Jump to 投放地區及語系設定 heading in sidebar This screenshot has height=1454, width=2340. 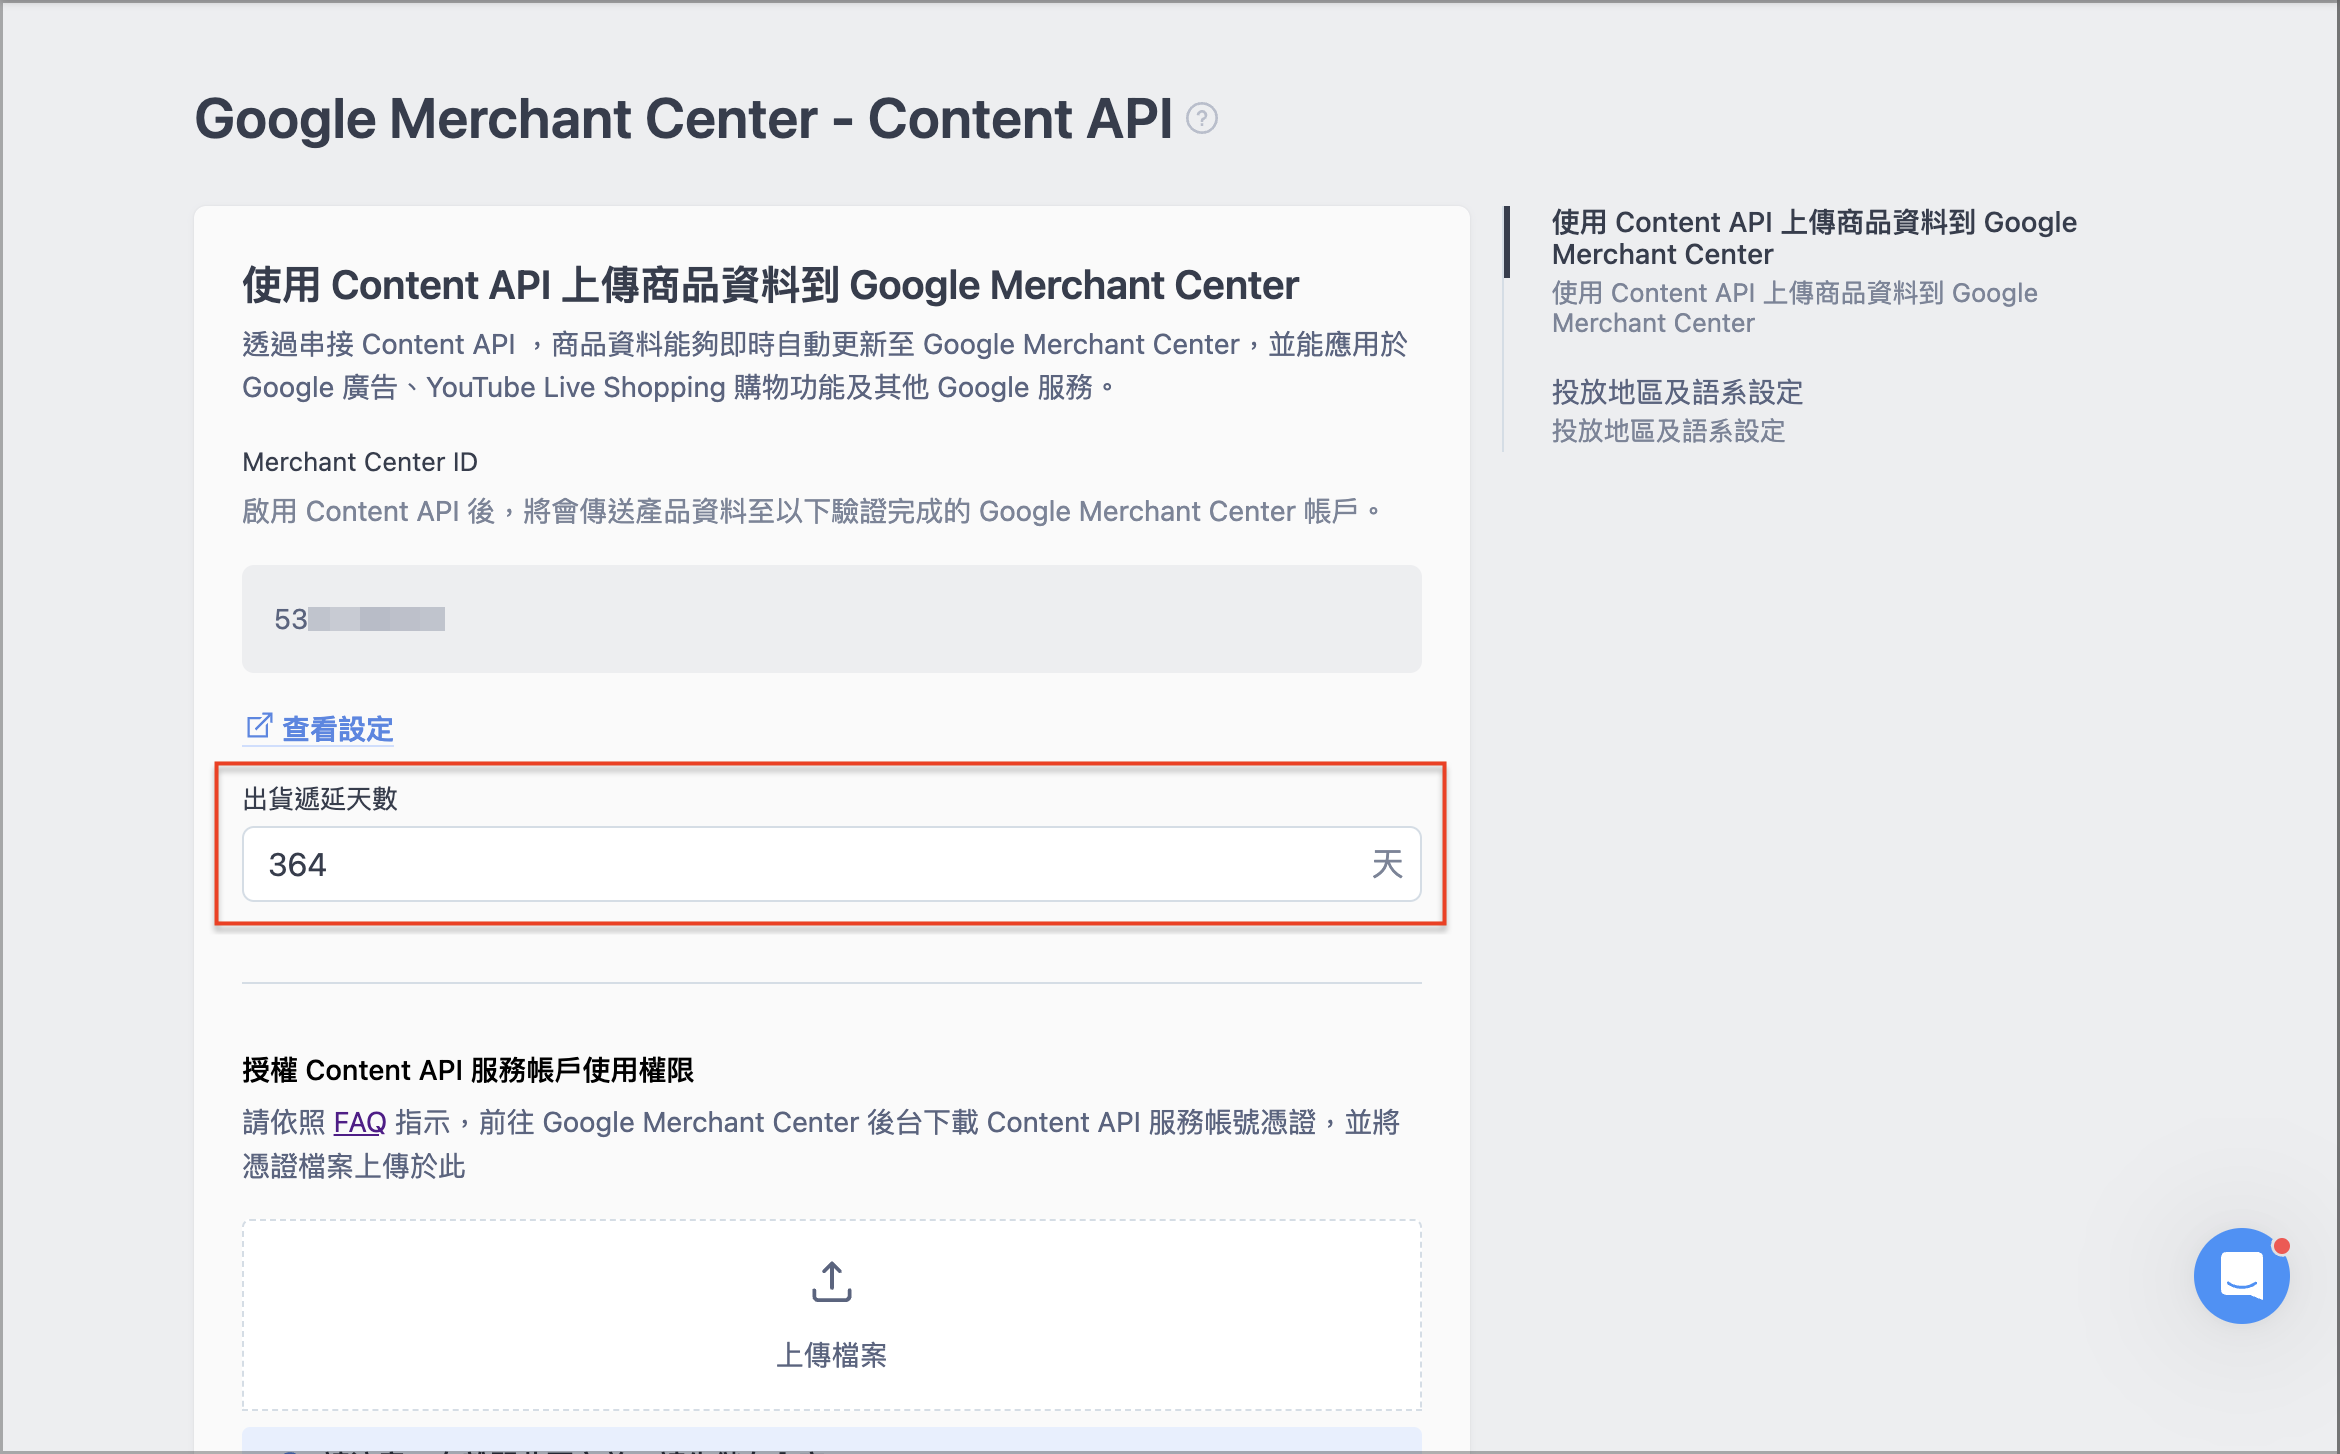tap(1677, 392)
